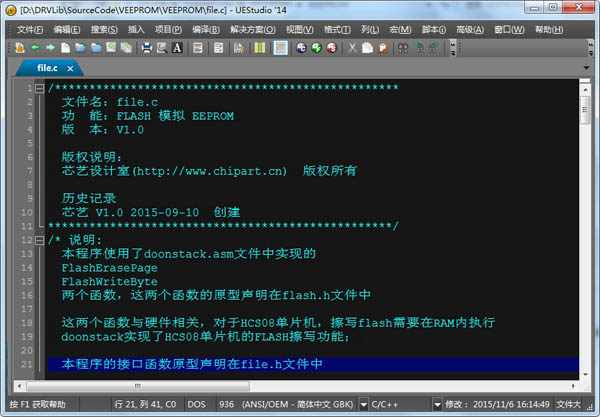This screenshot has height=417, width=600.
Task: Click the first blue open folder icon
Action: (x=80, y=48)
